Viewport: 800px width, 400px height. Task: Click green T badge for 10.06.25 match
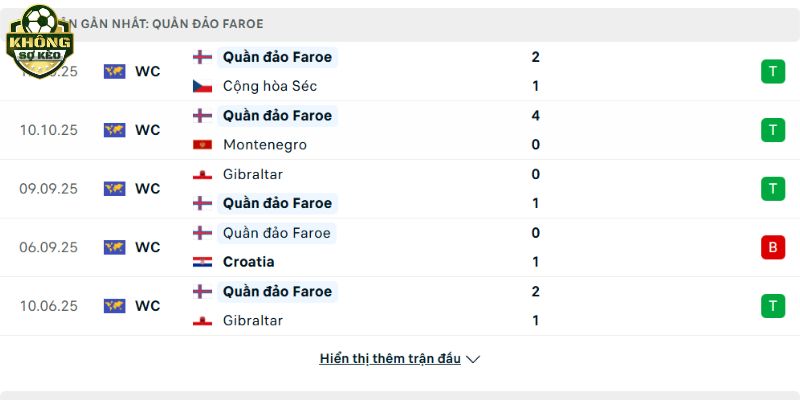(772, 306)
